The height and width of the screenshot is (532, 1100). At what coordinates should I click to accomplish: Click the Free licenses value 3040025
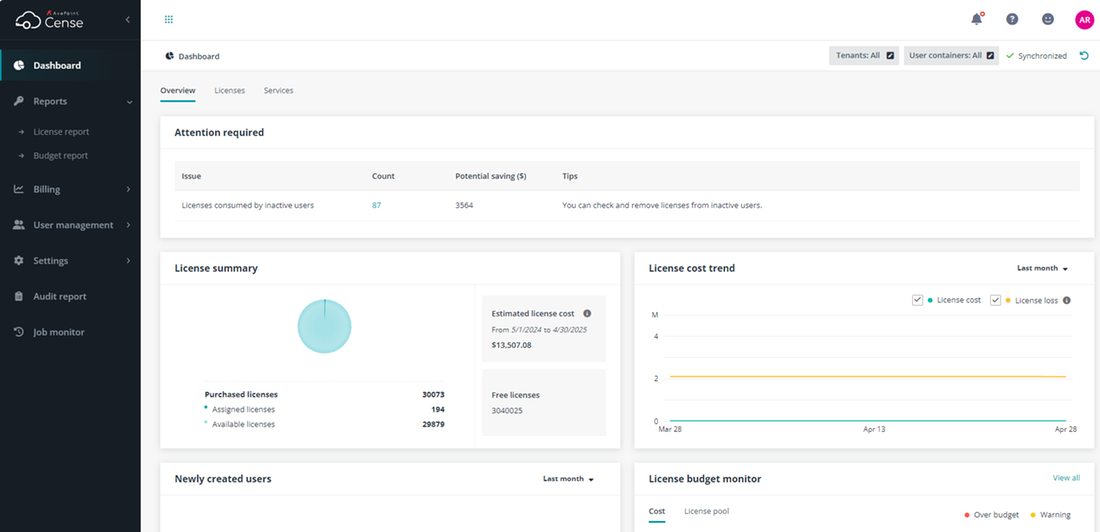507,411
